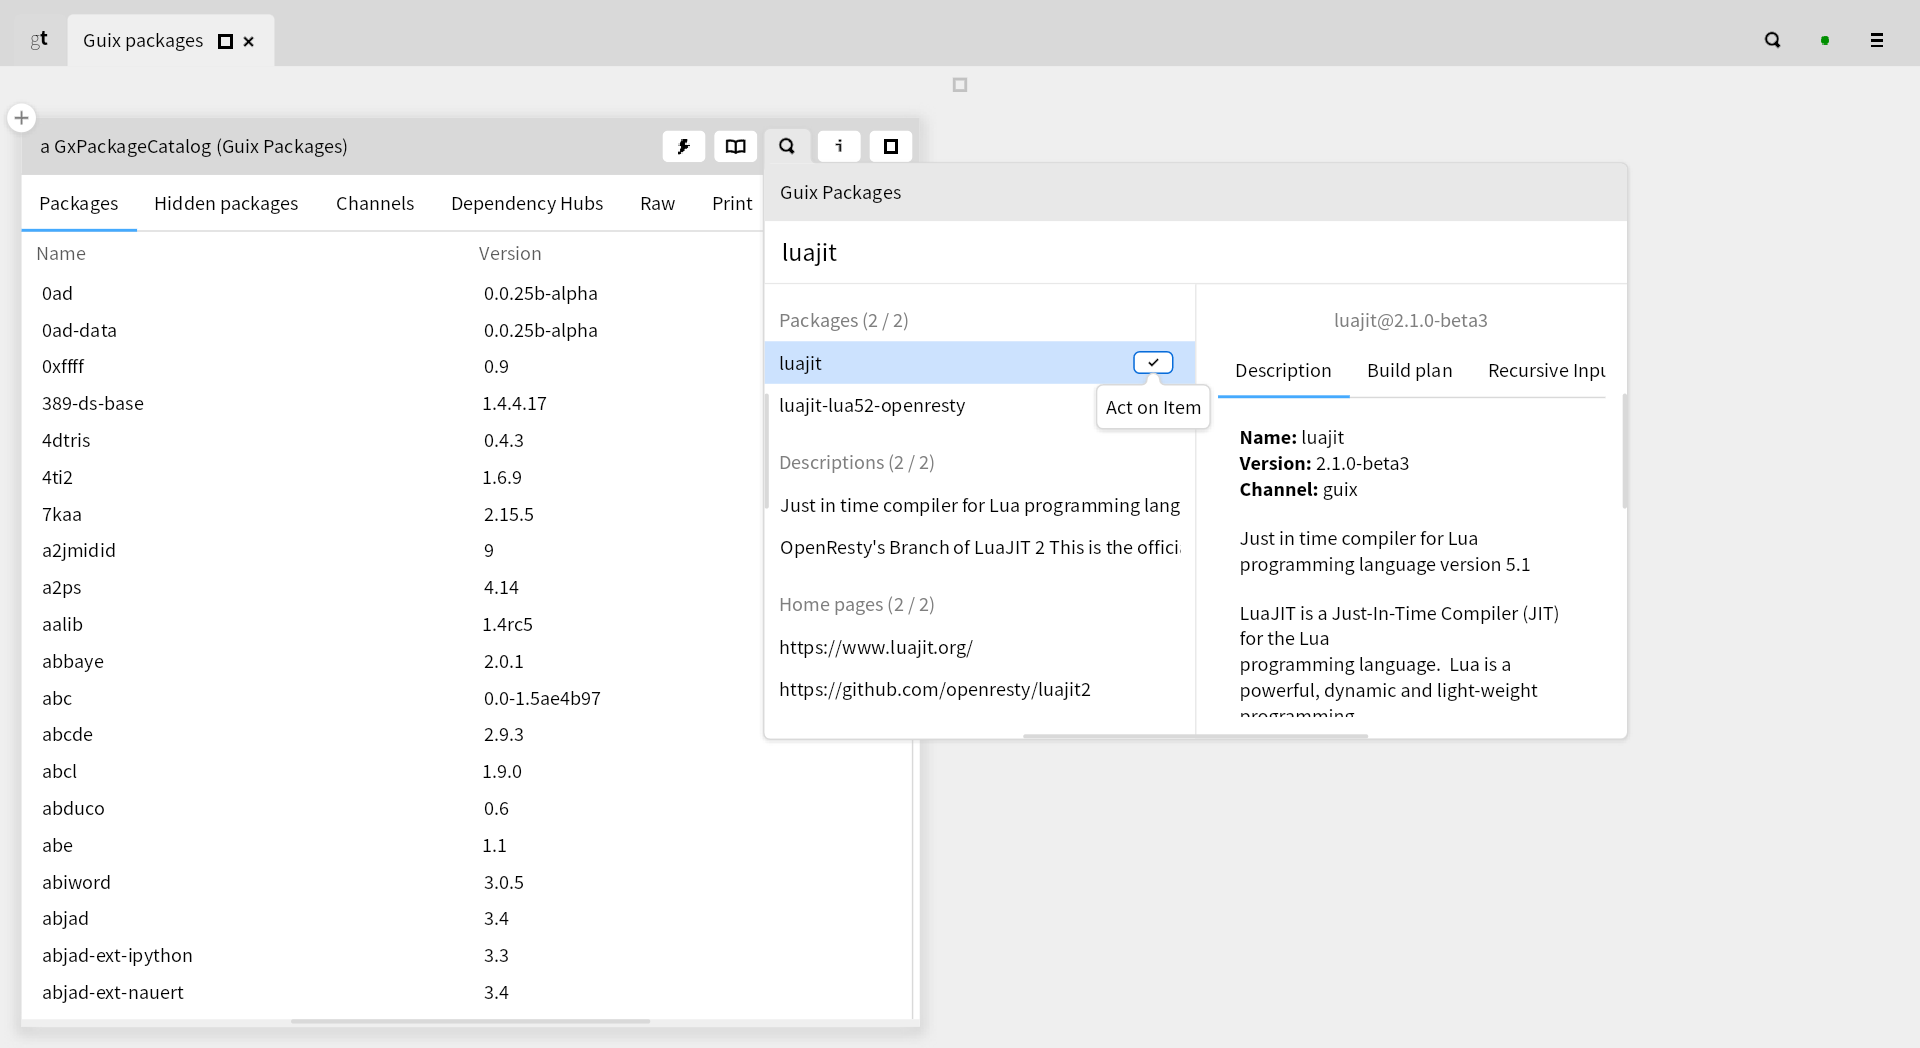Click the pin icon on the Guix packages tab
The width and height of the screenshot is (1920, 1048).
(224, 41)
